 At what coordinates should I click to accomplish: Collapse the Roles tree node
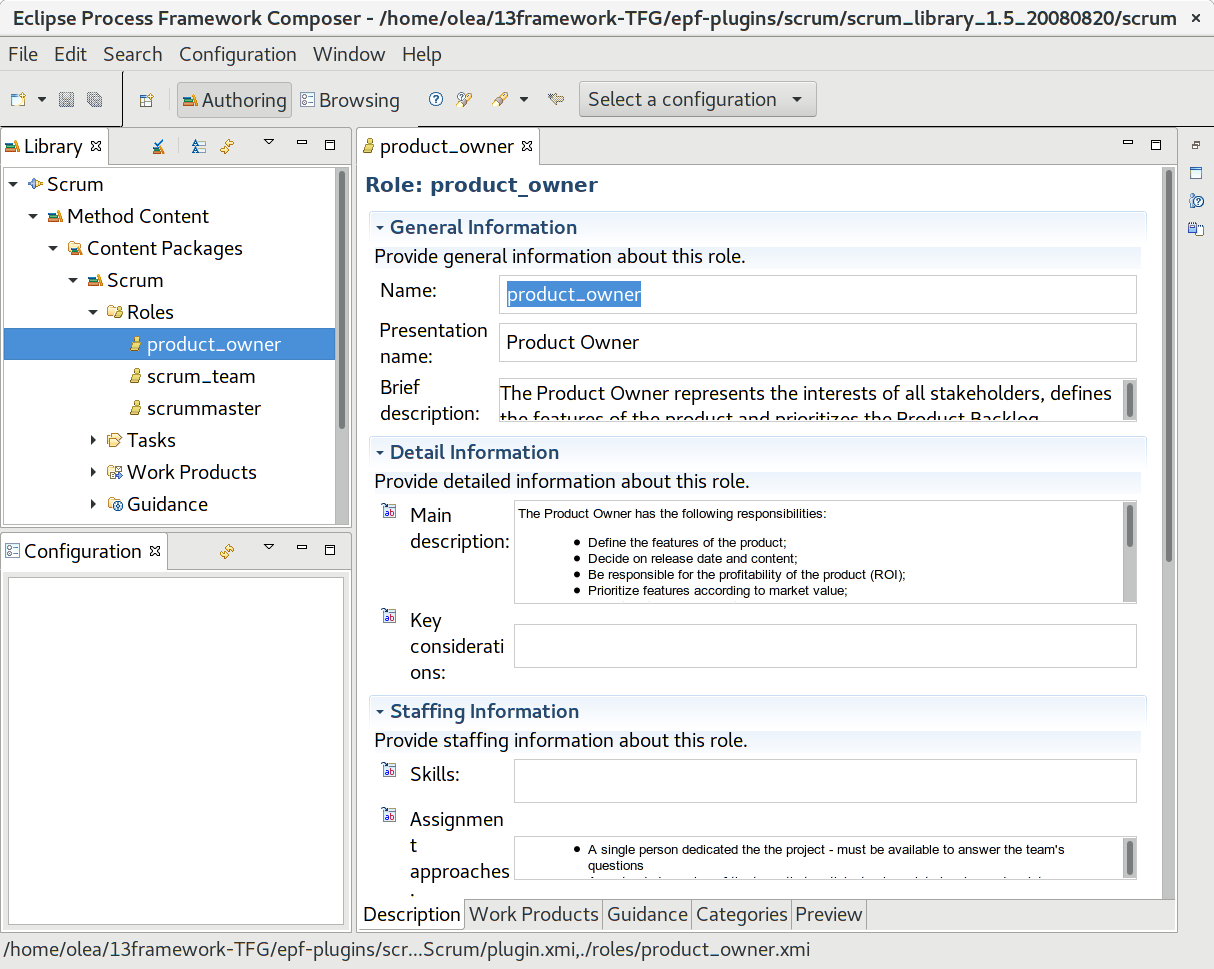(x=93, y=312)
